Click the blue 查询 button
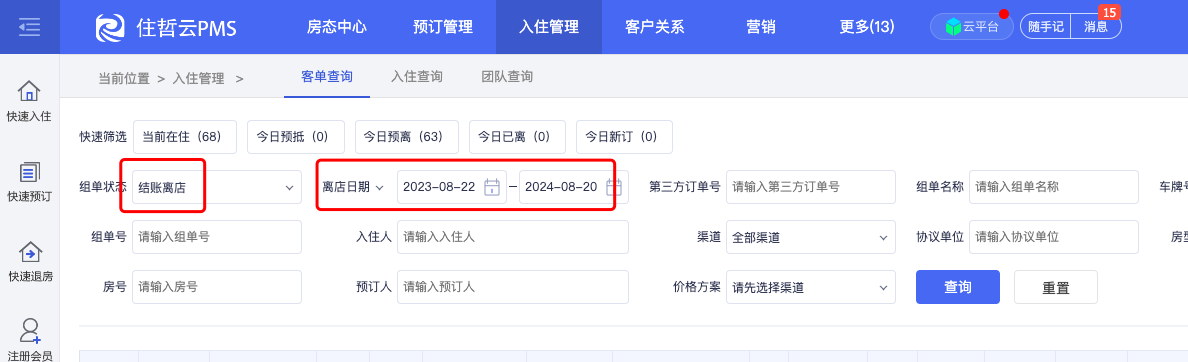This screenshot has height=362, width=1188. 958,287
